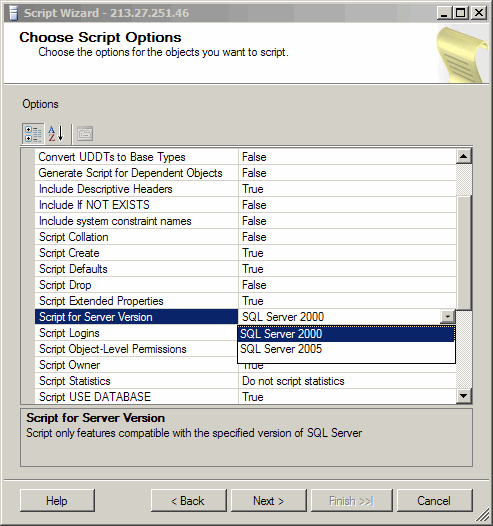The image size is (493, 526).
Task: Click False value for Convert UDDTs row
Action: 347,157
